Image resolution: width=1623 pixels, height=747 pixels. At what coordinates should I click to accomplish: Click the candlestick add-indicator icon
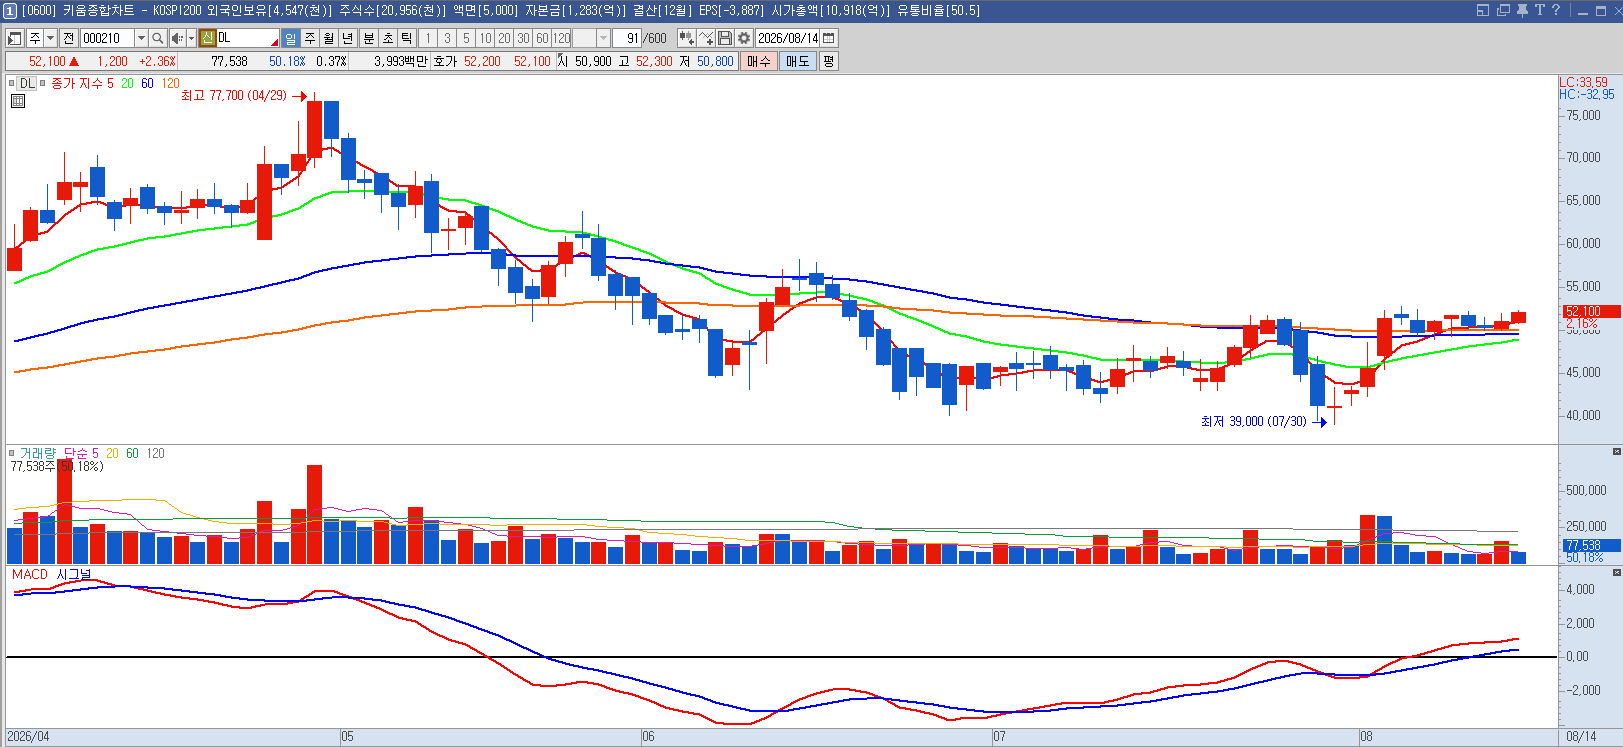pyautogui.click(x=686, y=38)
